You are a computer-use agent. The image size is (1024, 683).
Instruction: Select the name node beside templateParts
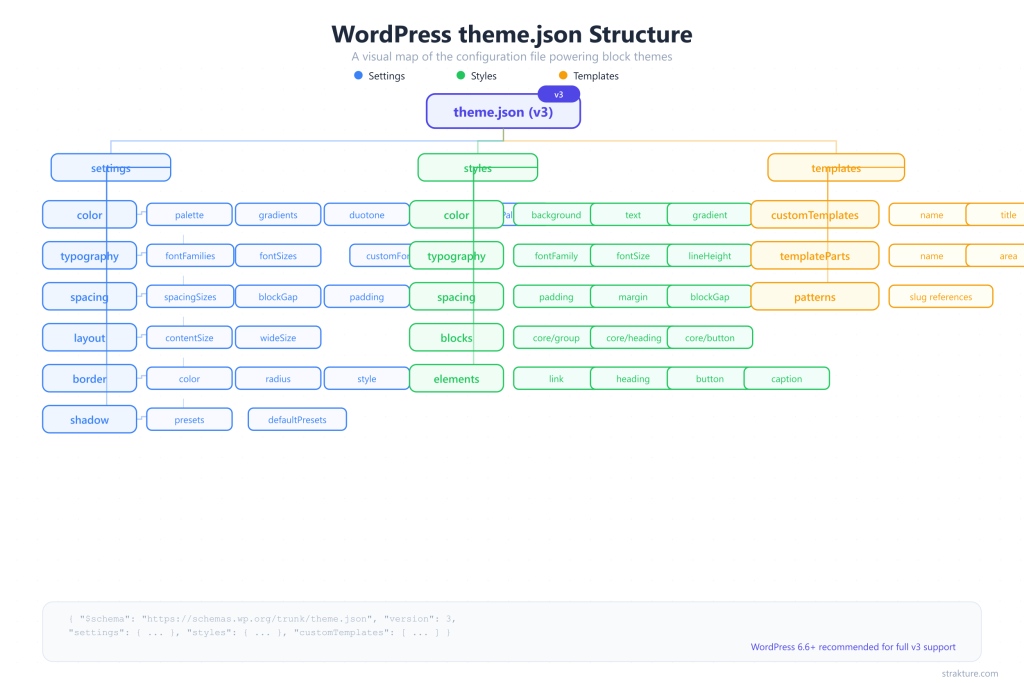coord(931,256)
